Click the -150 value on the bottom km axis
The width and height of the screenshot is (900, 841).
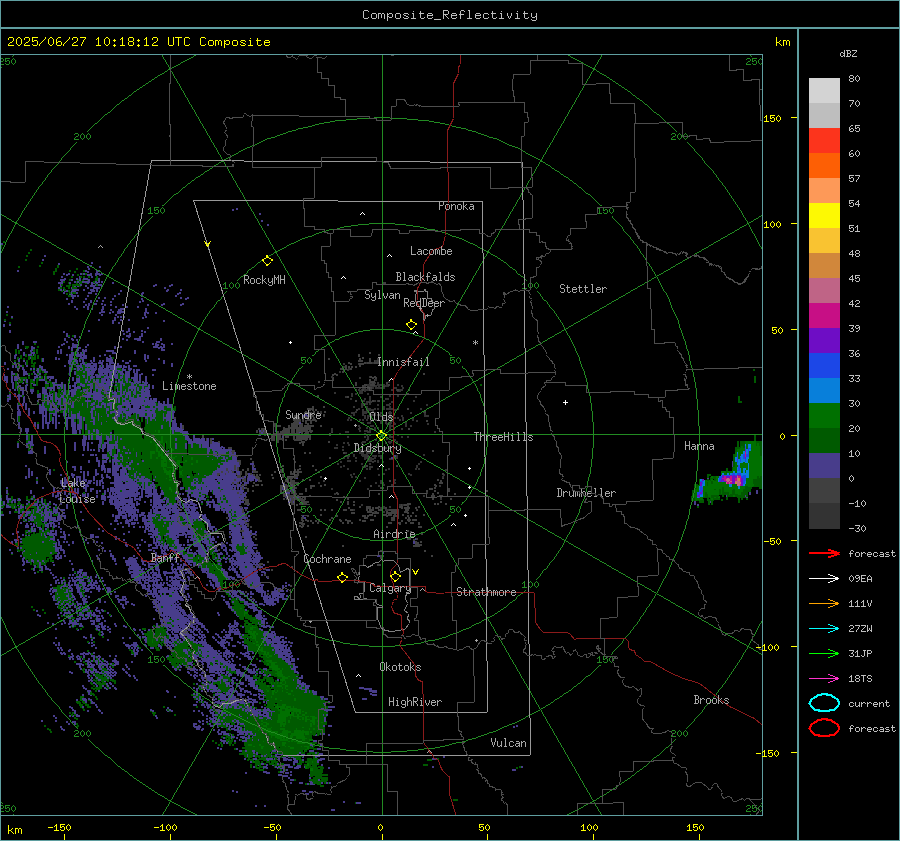59,828
